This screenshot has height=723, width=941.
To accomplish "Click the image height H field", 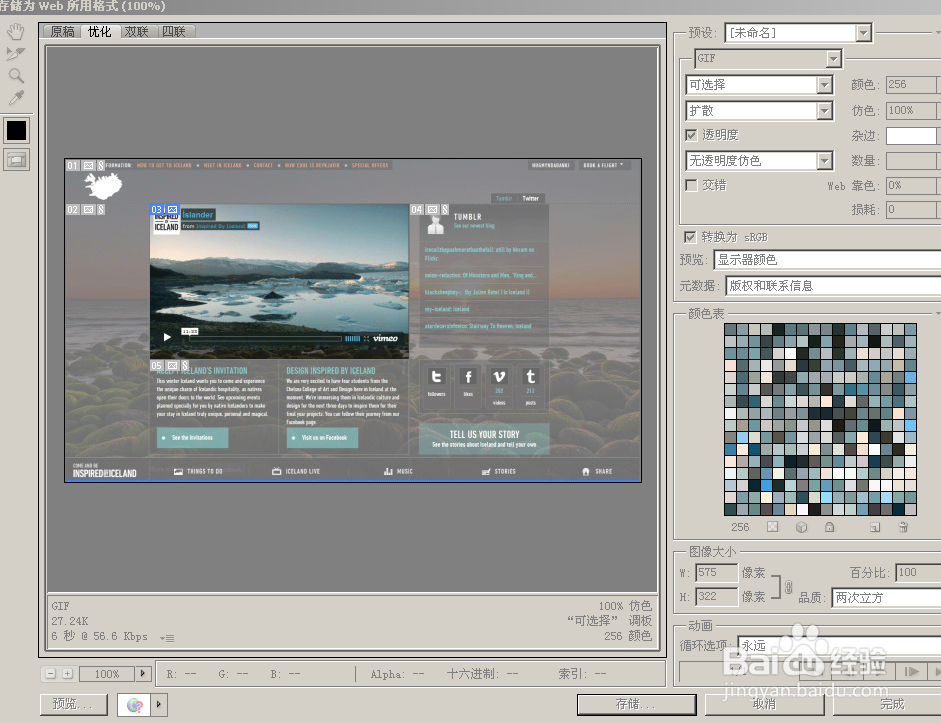I will point(717,596).
